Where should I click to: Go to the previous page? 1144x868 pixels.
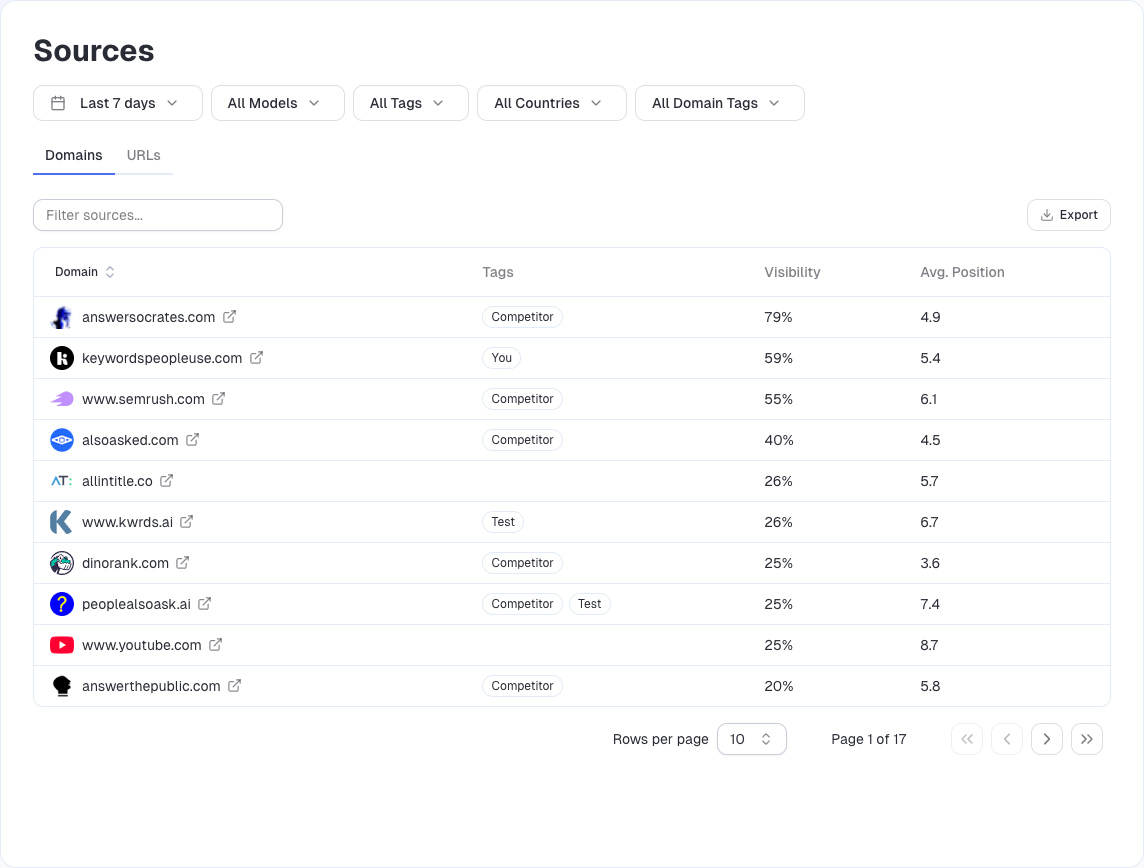point(1007,739)
